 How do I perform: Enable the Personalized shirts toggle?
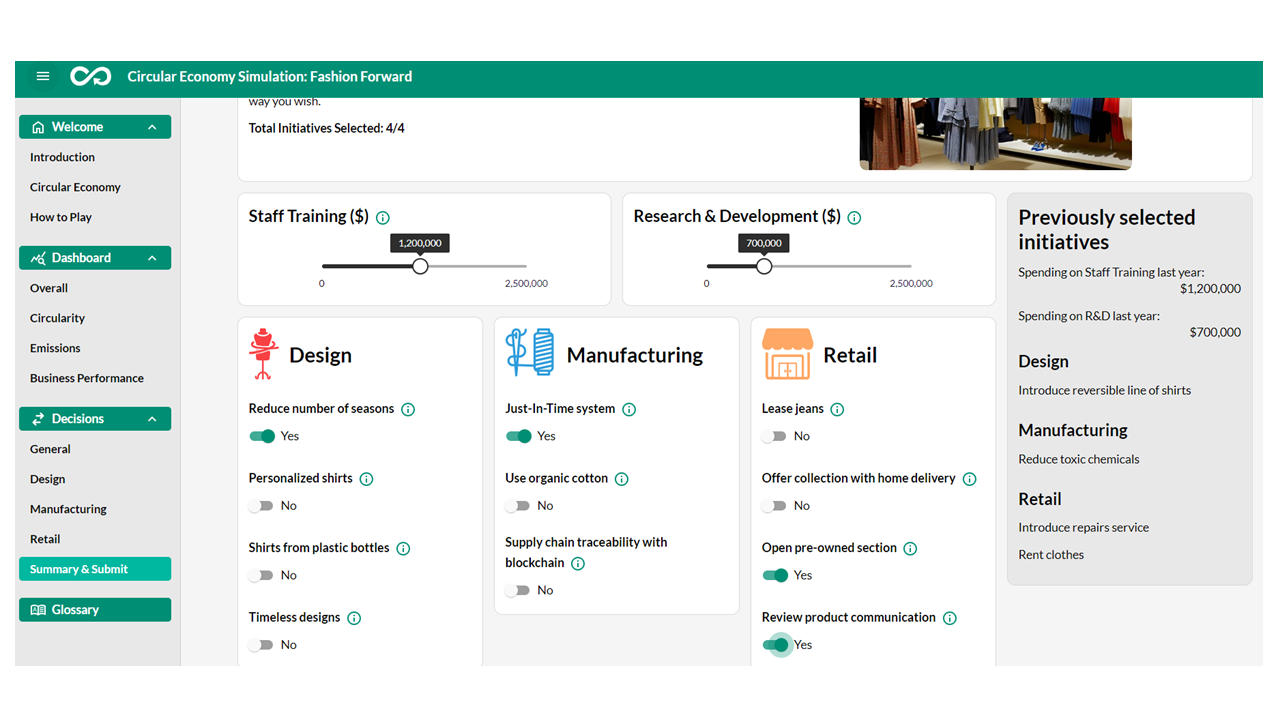coord(262,506)
